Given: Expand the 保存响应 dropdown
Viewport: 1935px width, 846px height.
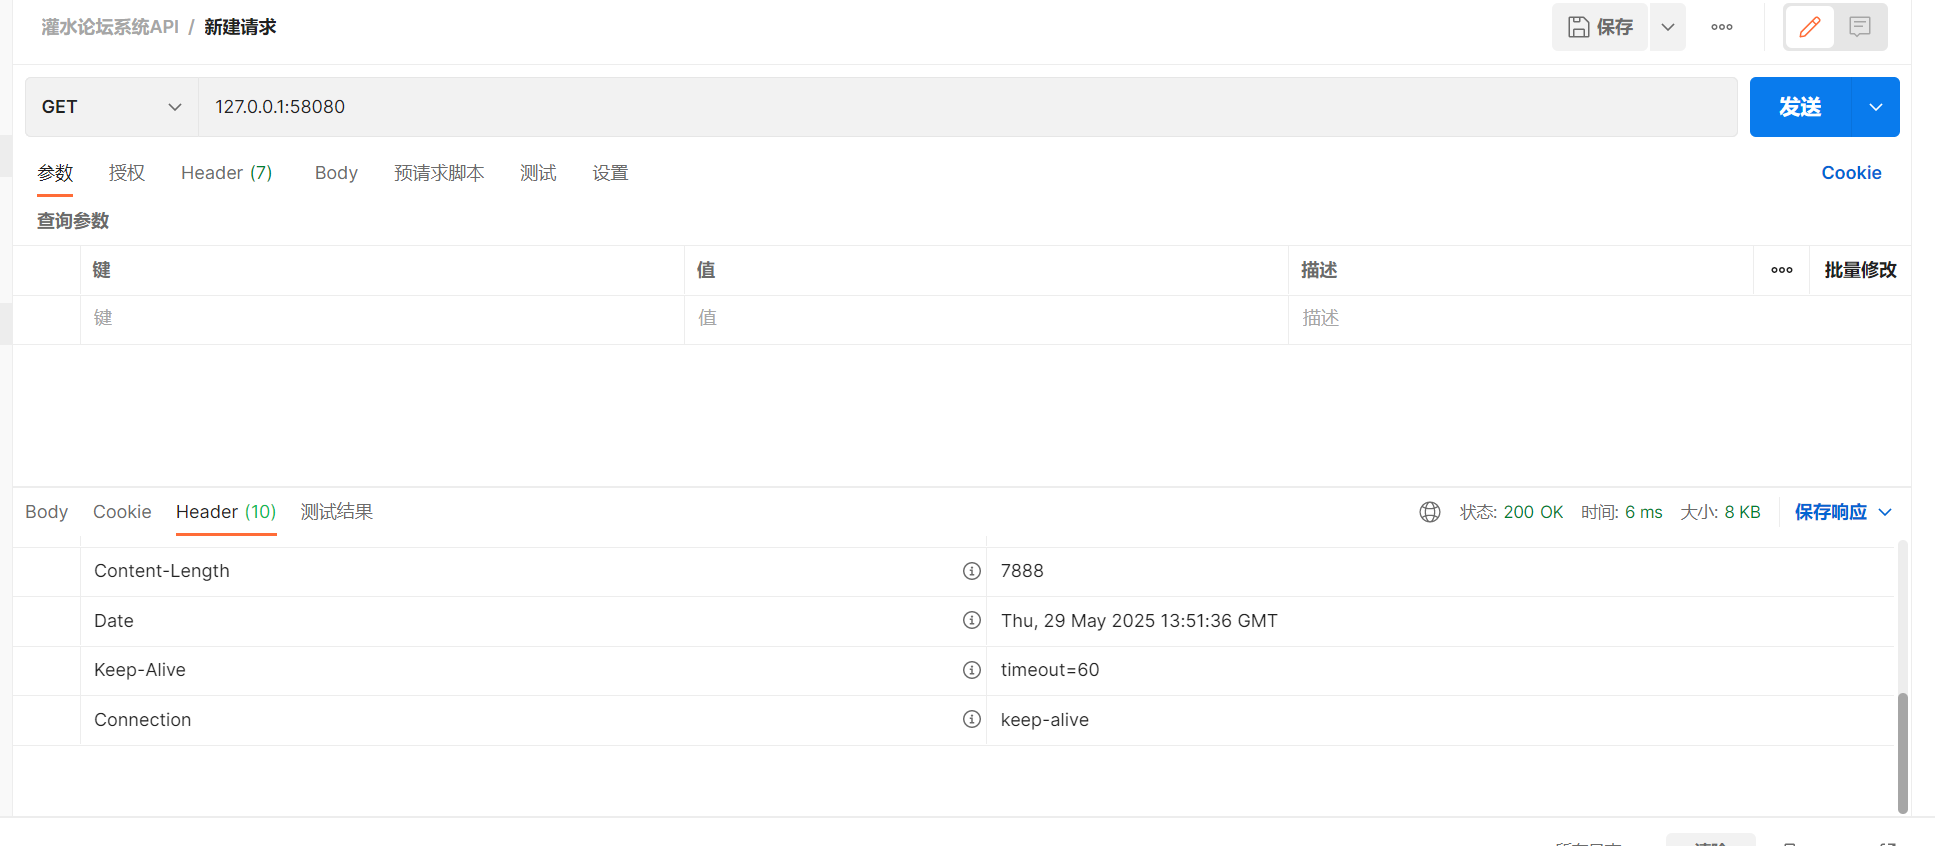Looking at the screenshot, I should 1885,512.
